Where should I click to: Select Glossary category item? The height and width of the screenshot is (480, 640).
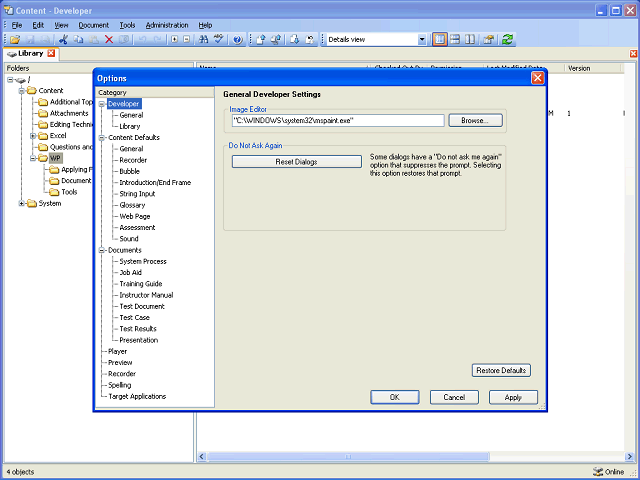[x=132, y=205]
